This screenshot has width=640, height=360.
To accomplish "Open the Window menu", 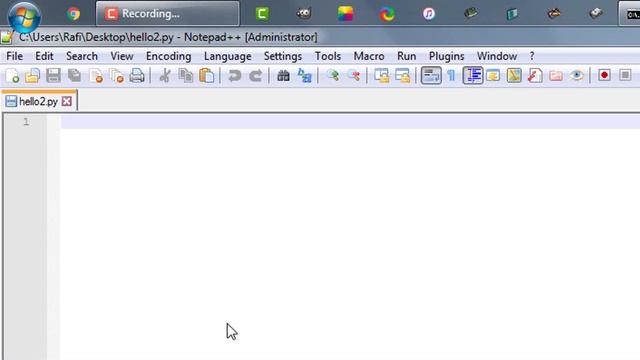I will 497,56.
